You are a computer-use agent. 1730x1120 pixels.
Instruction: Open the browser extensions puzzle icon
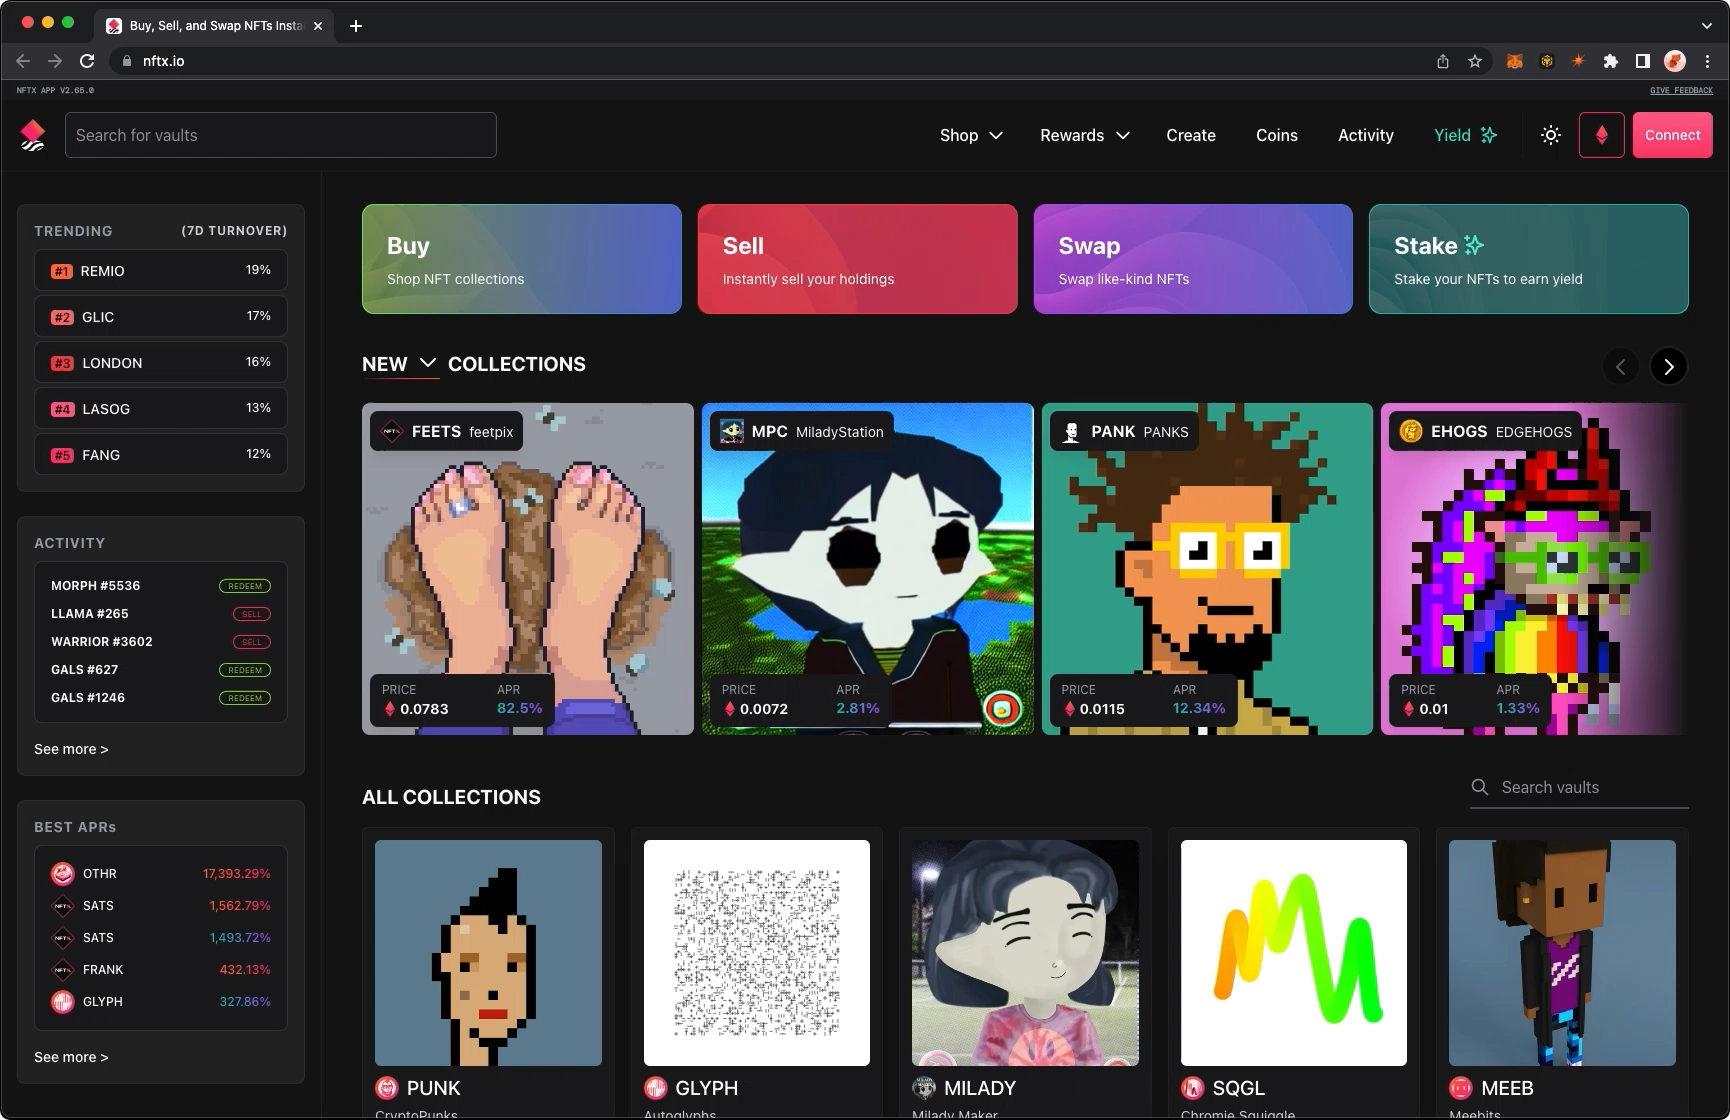pyautogui.click(x=1610, y=61)
